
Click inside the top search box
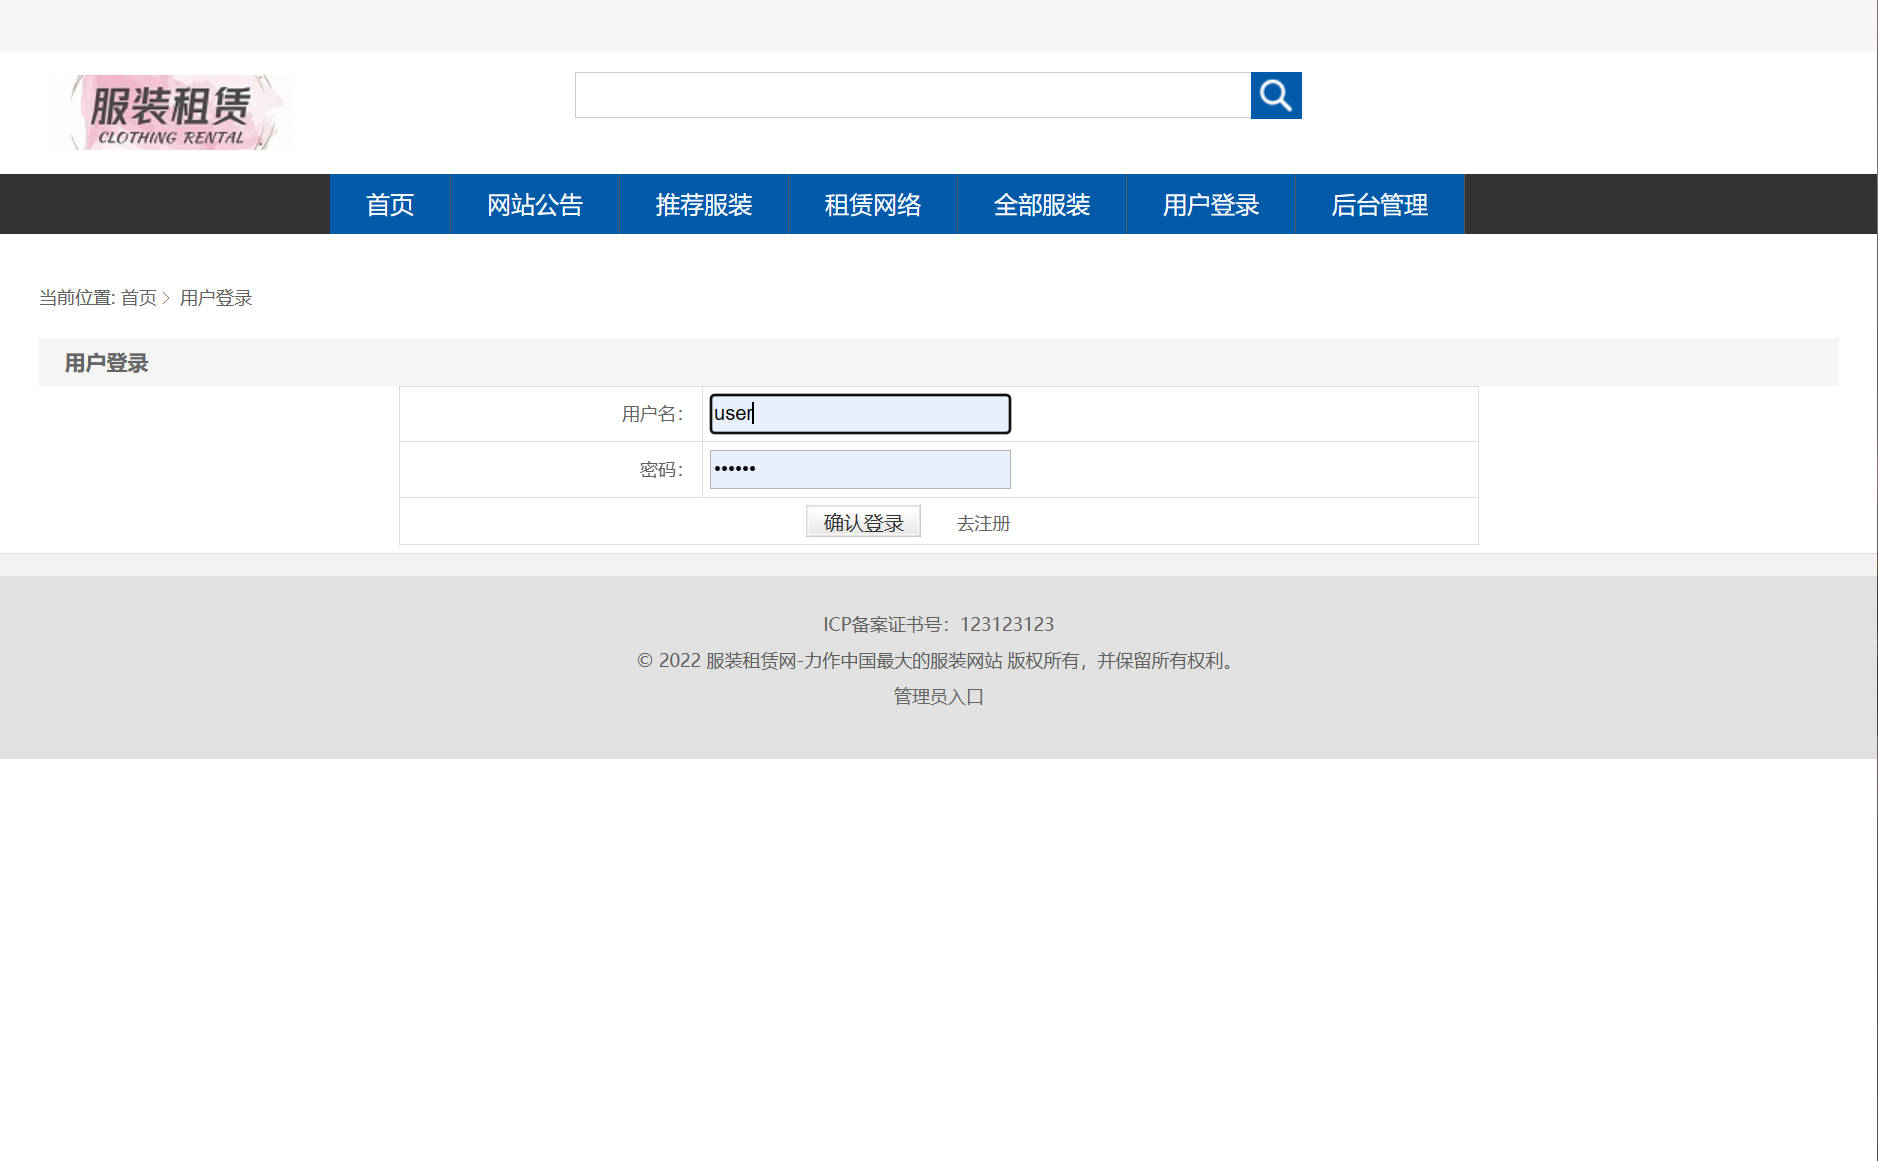[913, 95]
